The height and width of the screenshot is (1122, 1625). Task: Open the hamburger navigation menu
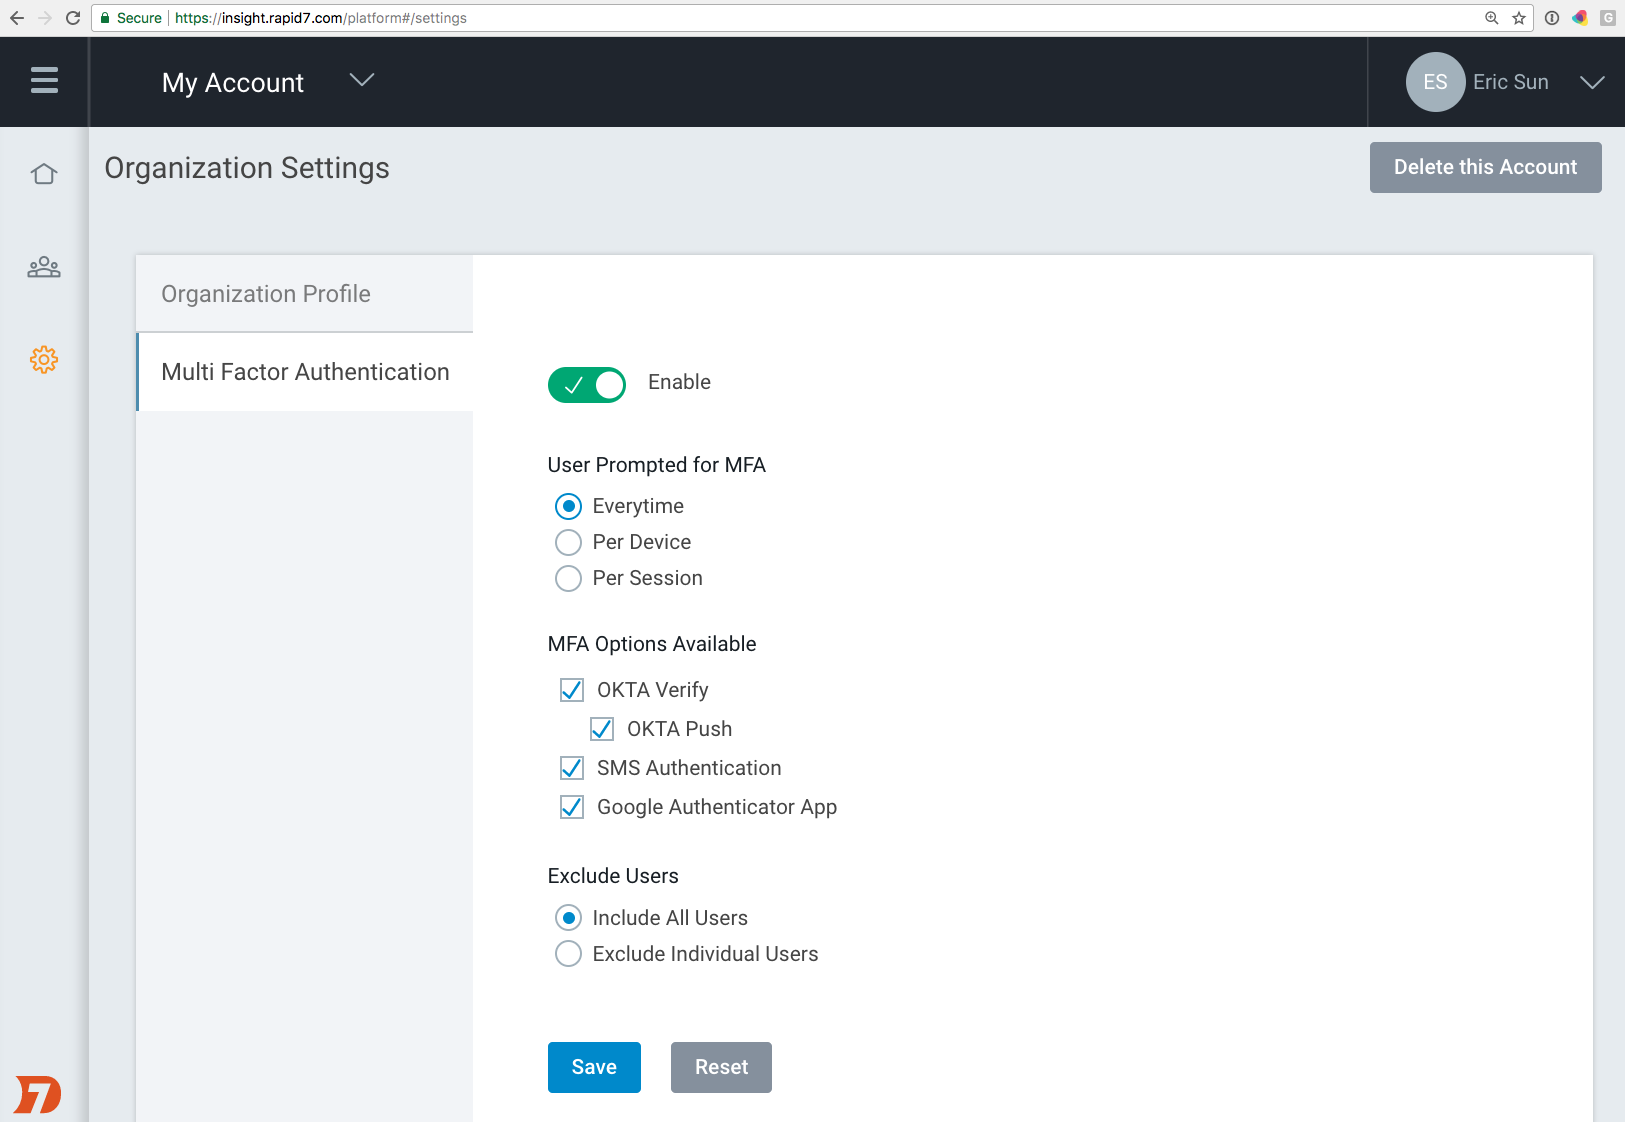point(44,80)
